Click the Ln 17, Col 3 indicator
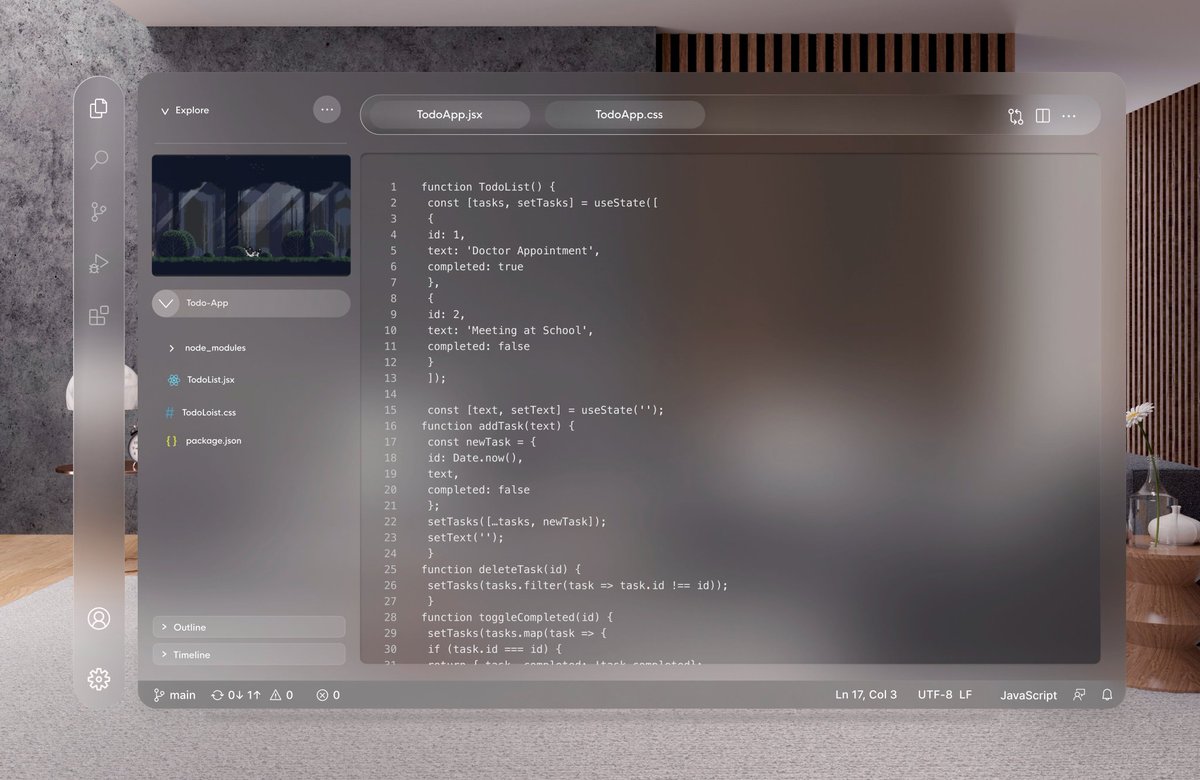 tap(866, 695)
